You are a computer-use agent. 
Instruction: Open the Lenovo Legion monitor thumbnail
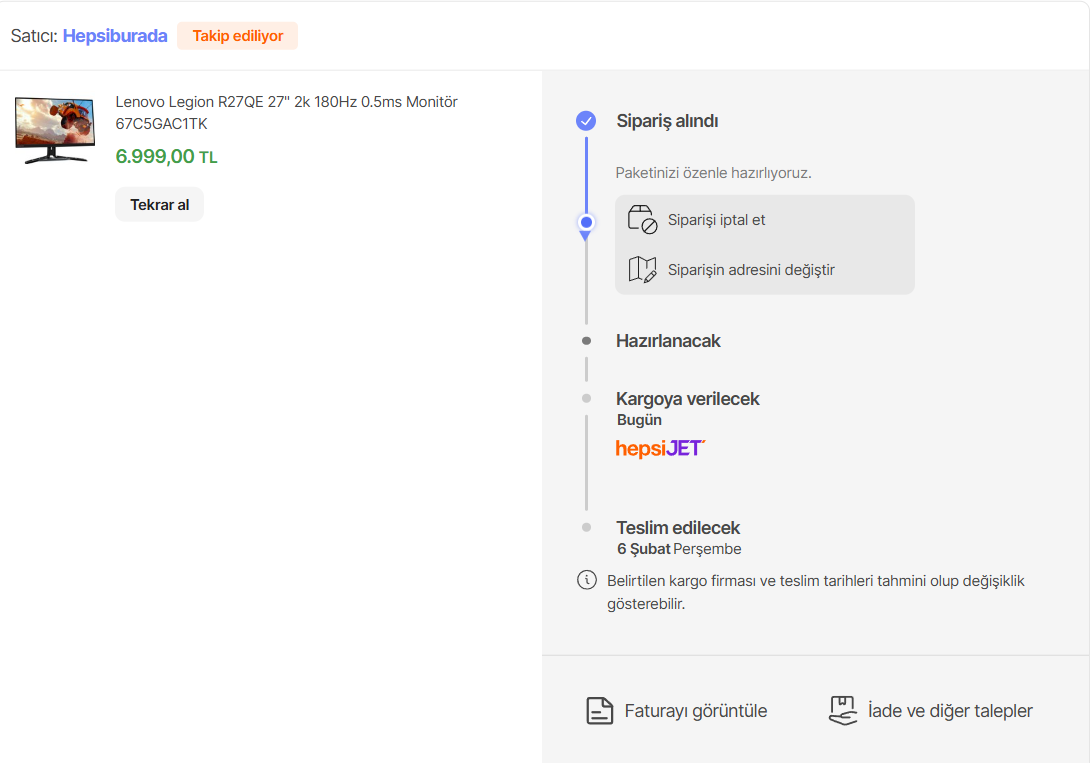55,130
